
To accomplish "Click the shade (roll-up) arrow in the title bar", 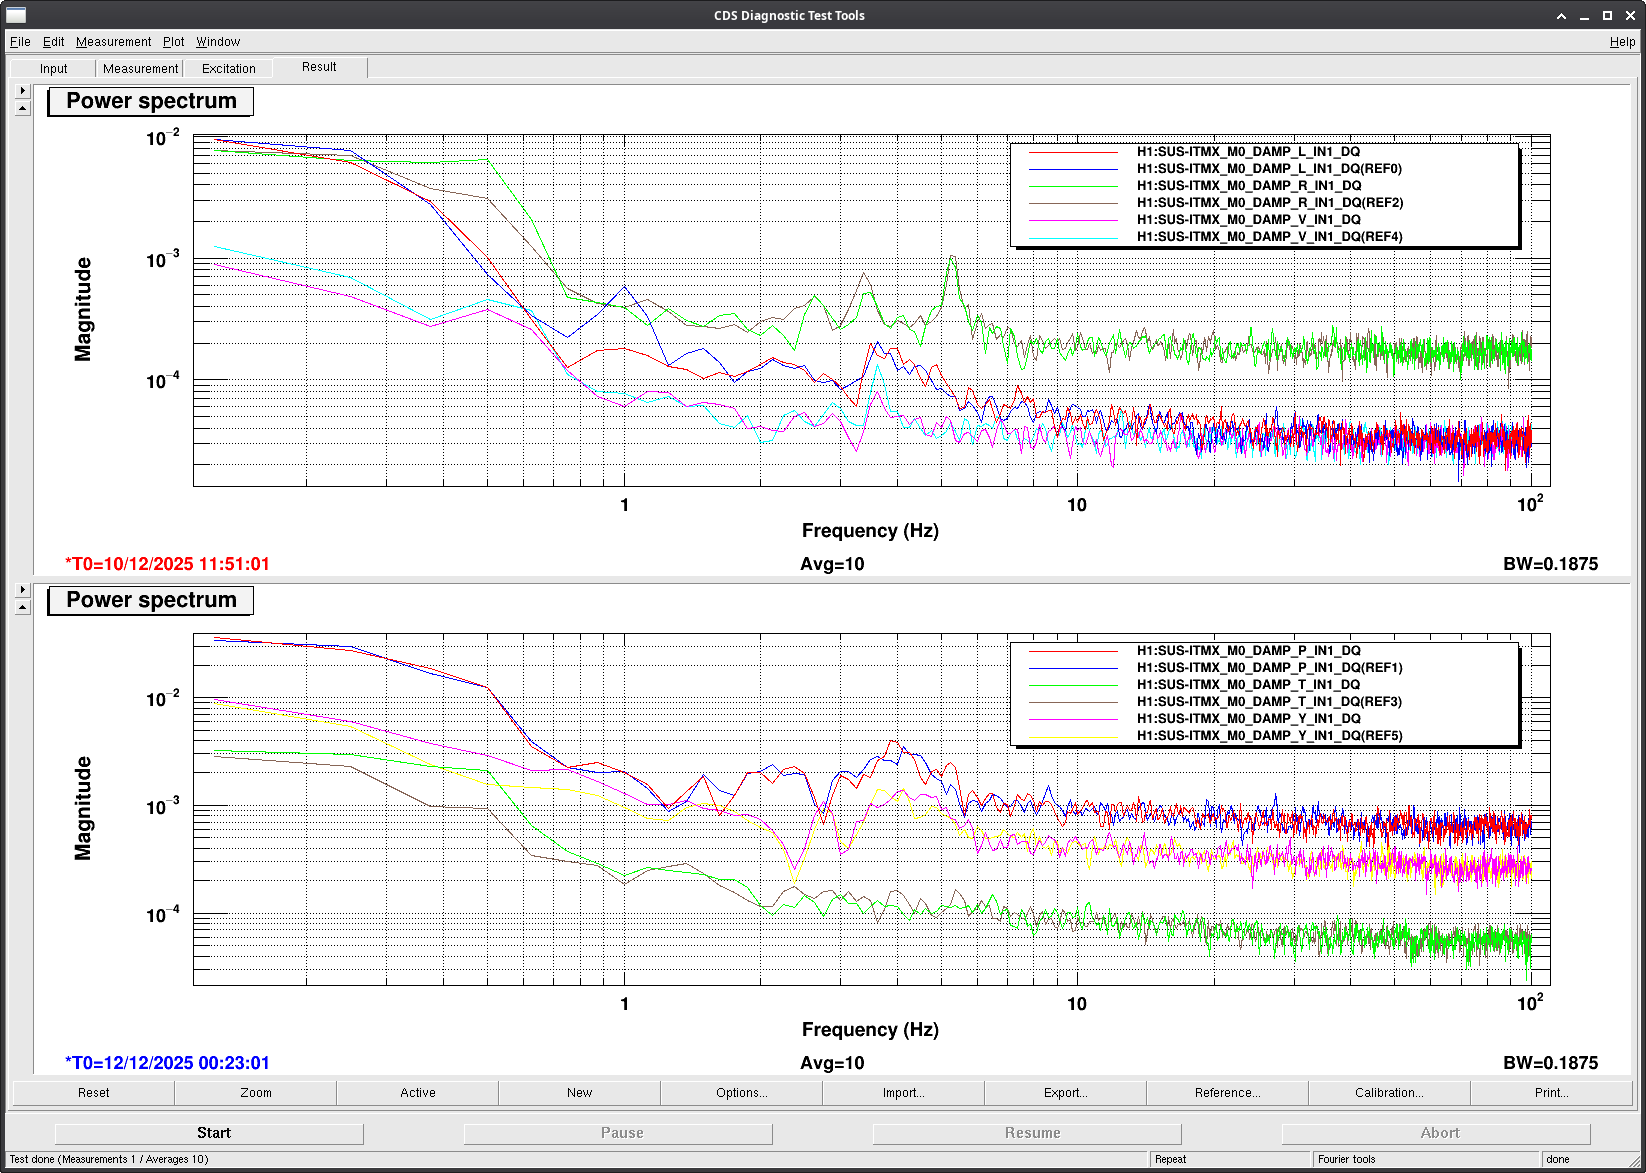I will 1561,16.
